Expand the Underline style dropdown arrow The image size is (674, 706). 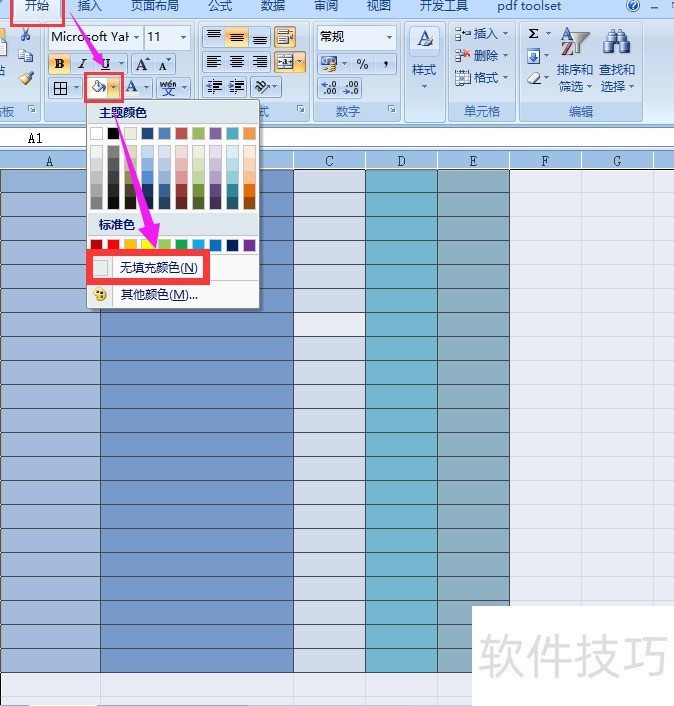121,63
